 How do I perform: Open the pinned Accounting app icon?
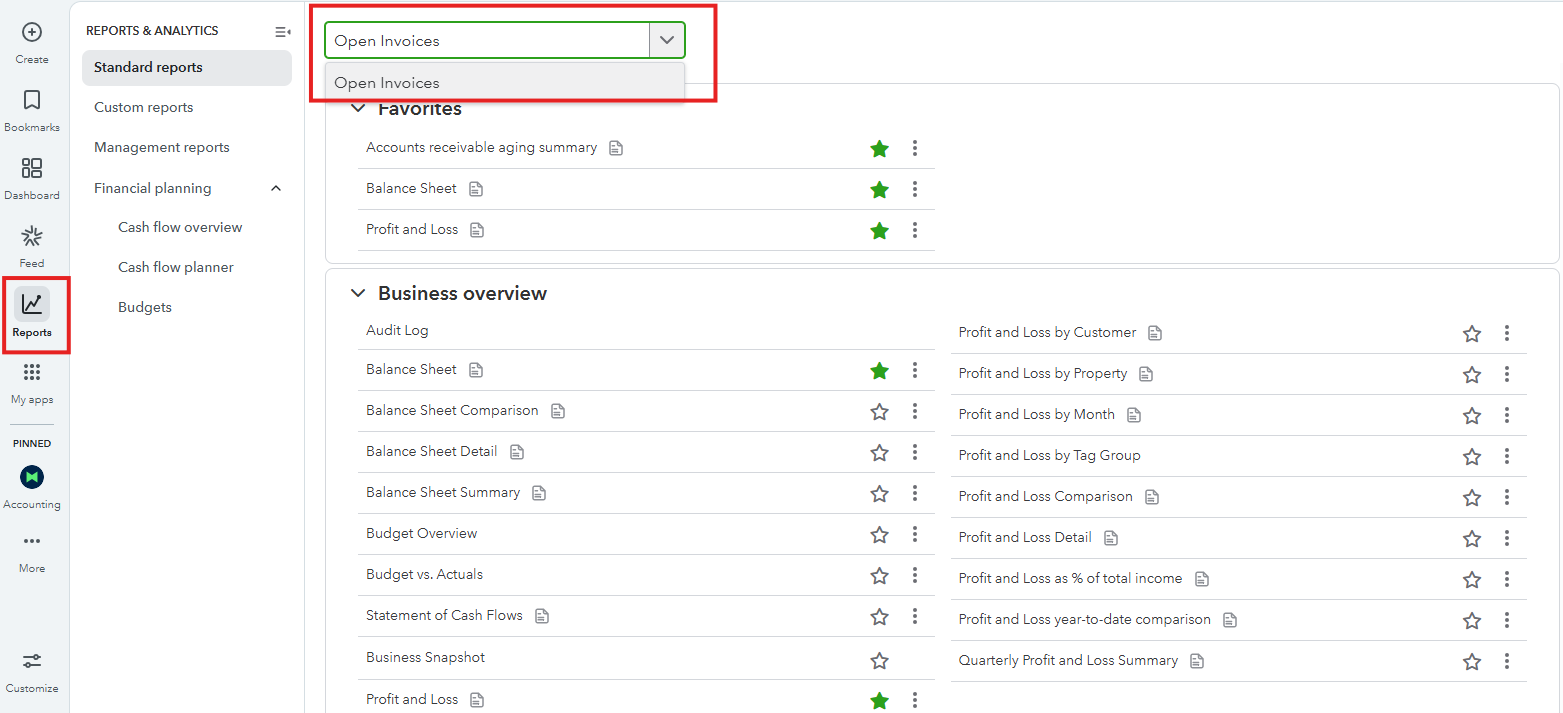(32, 478)
